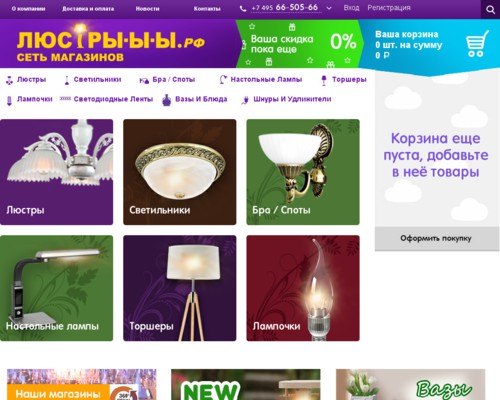Click the shopping cart icon

(x=477, y=44)
